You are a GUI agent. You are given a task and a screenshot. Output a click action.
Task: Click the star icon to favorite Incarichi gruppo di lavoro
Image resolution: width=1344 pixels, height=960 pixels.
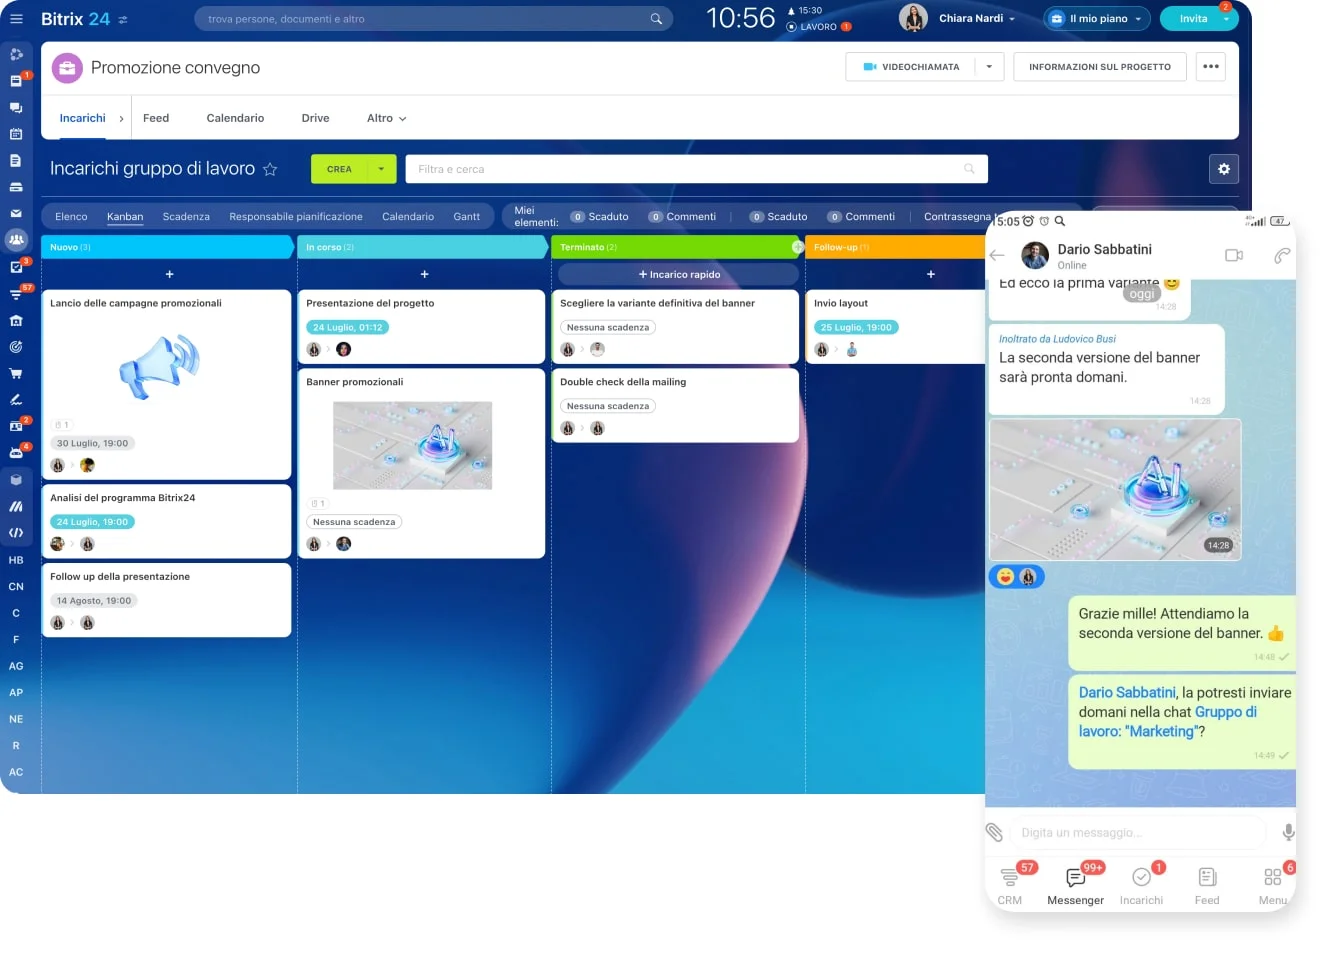click(270, 170)
